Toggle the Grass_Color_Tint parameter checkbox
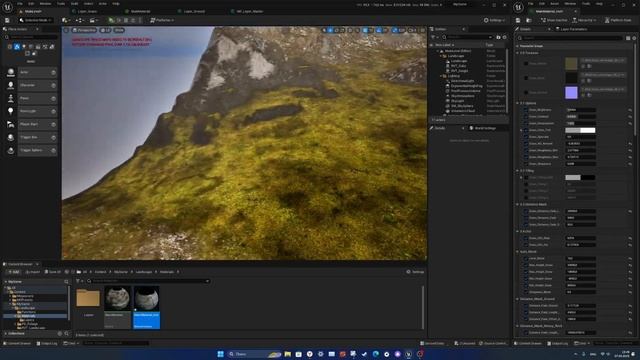This screenshot has width=640, height=360. (x=526, y=130)
